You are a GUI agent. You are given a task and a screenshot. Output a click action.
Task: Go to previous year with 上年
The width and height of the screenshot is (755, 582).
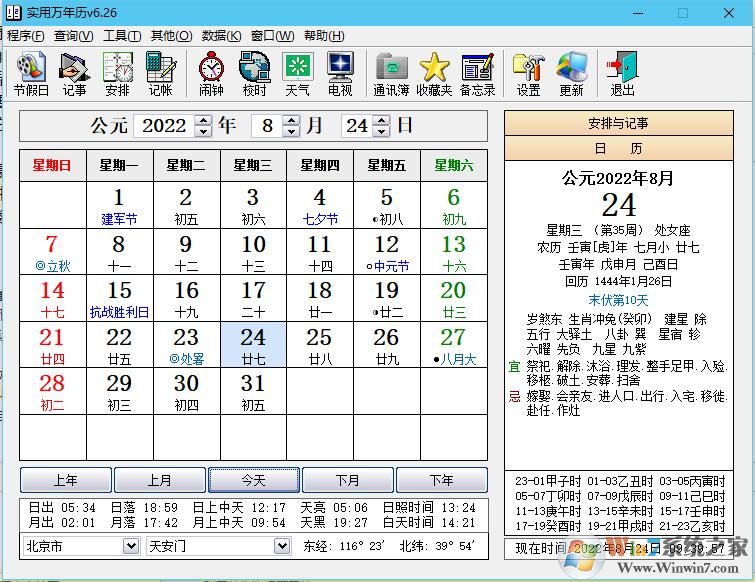click(65, 480)
